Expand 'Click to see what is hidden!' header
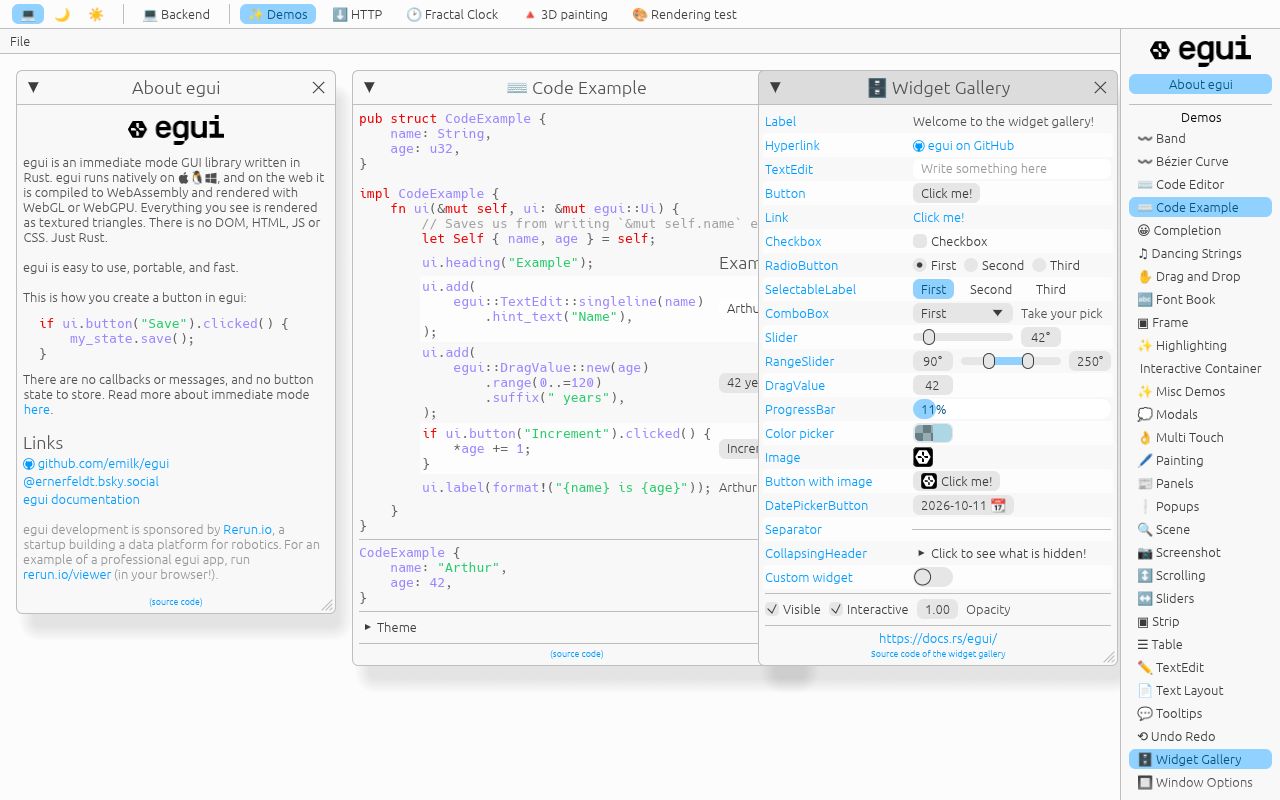This screenshot has height=800, width=1280. 1002,553
